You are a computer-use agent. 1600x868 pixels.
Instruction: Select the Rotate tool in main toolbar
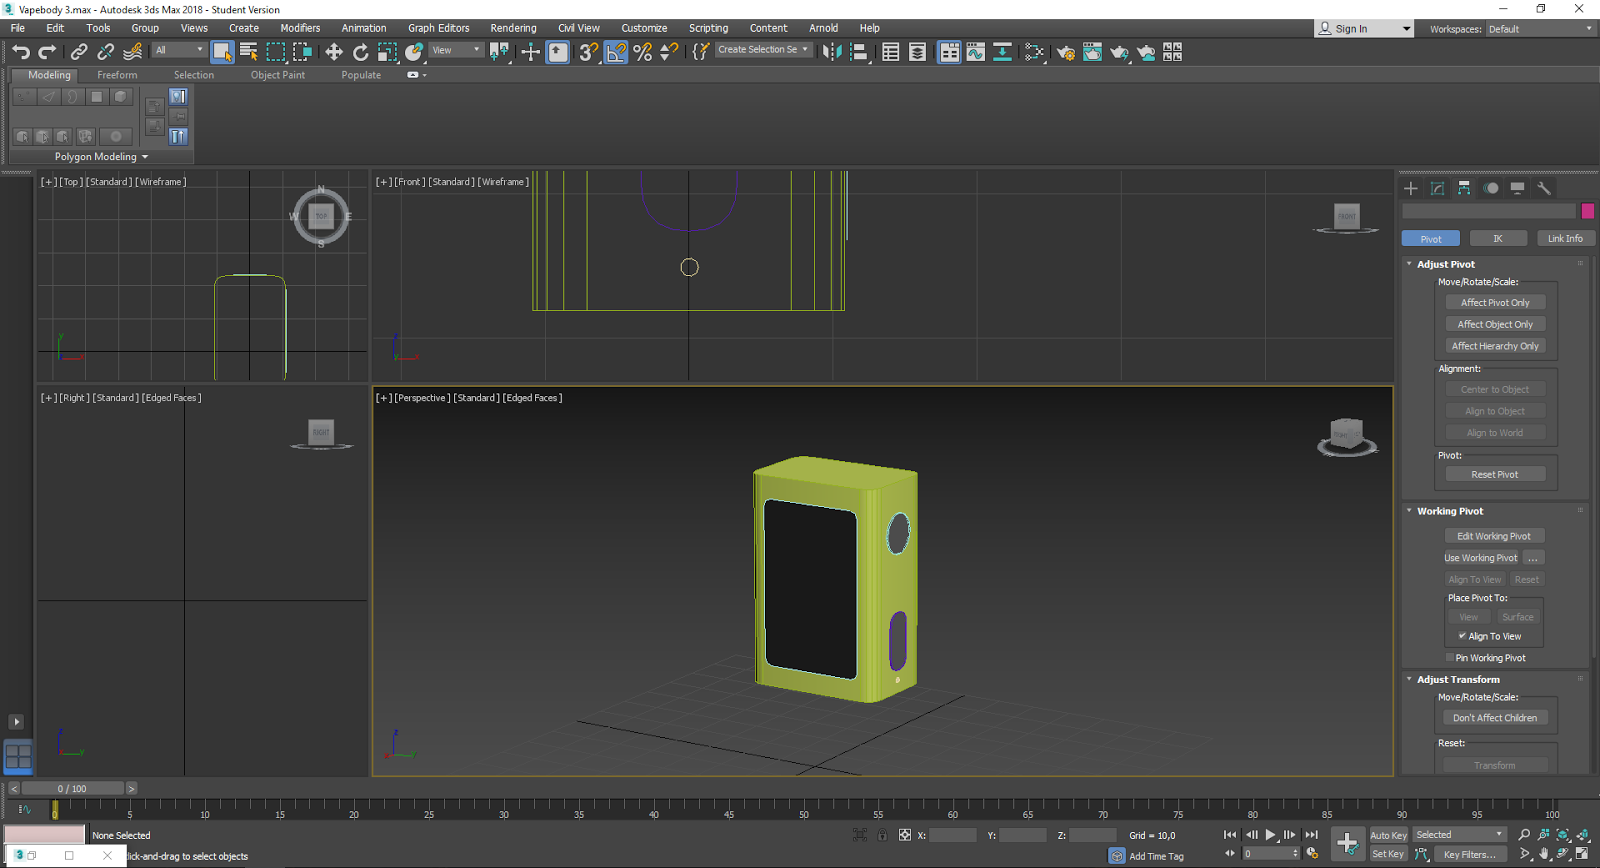pos(361,52)
